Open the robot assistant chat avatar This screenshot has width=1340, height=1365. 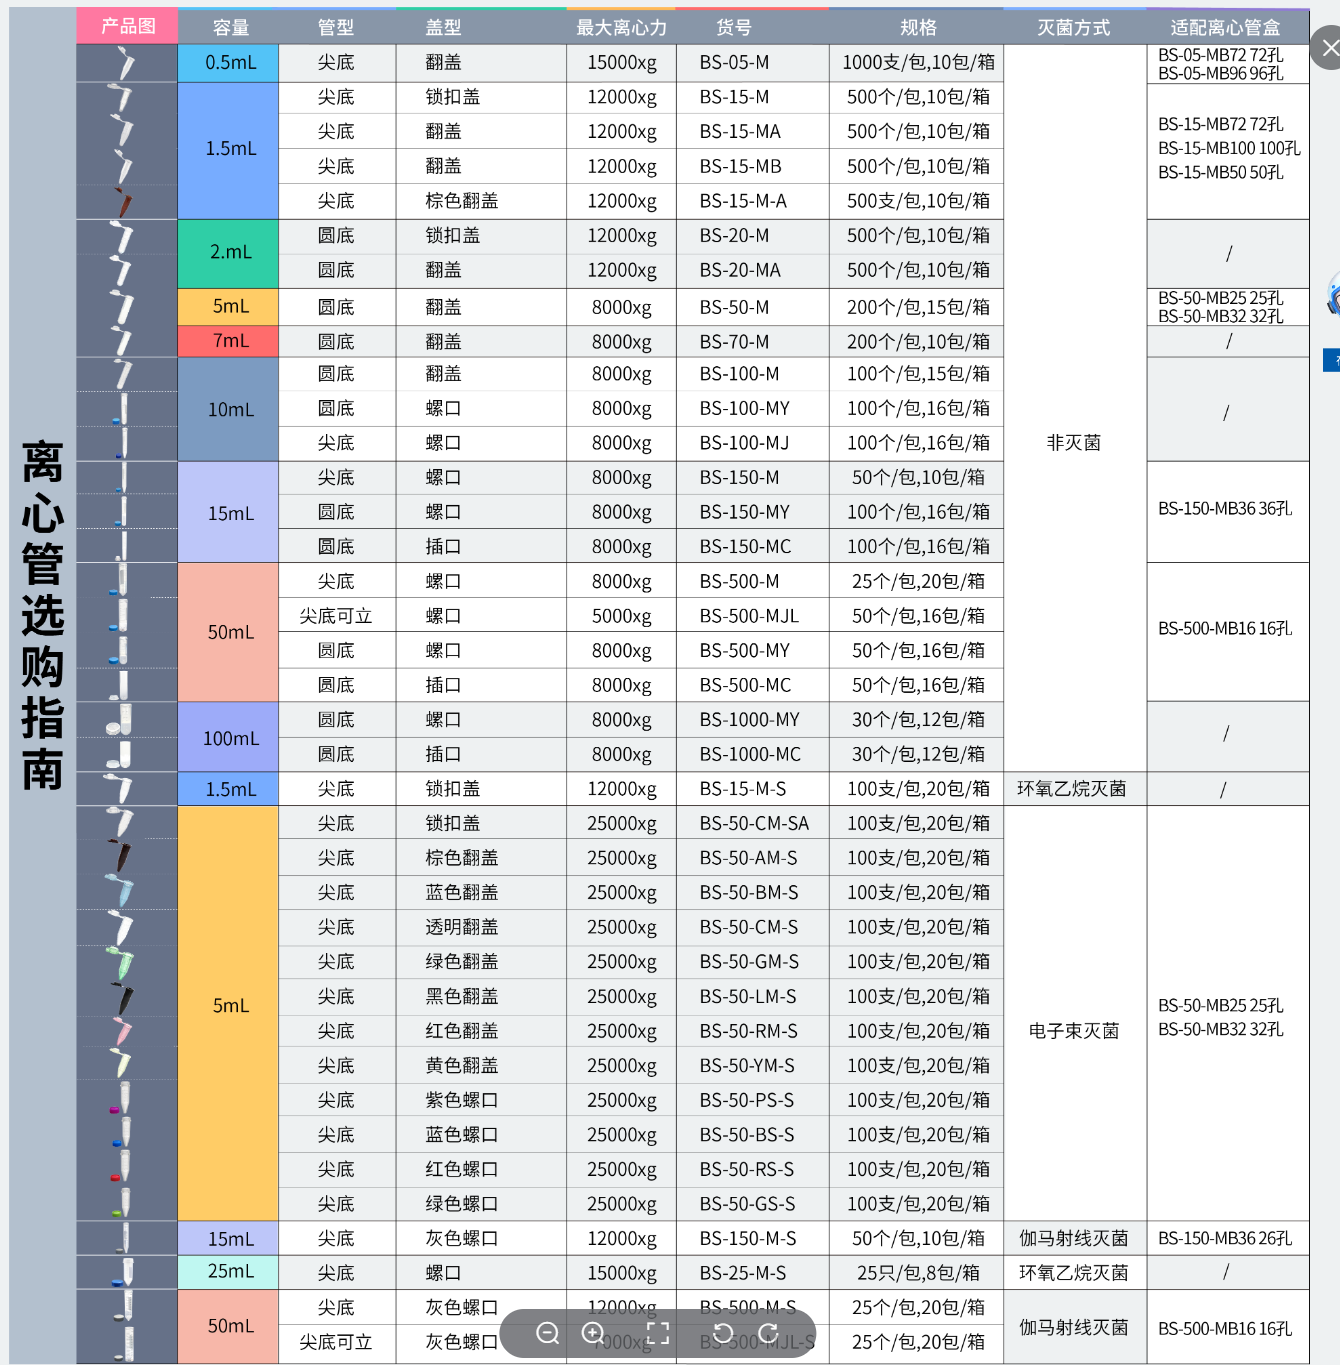point(1333,295)
